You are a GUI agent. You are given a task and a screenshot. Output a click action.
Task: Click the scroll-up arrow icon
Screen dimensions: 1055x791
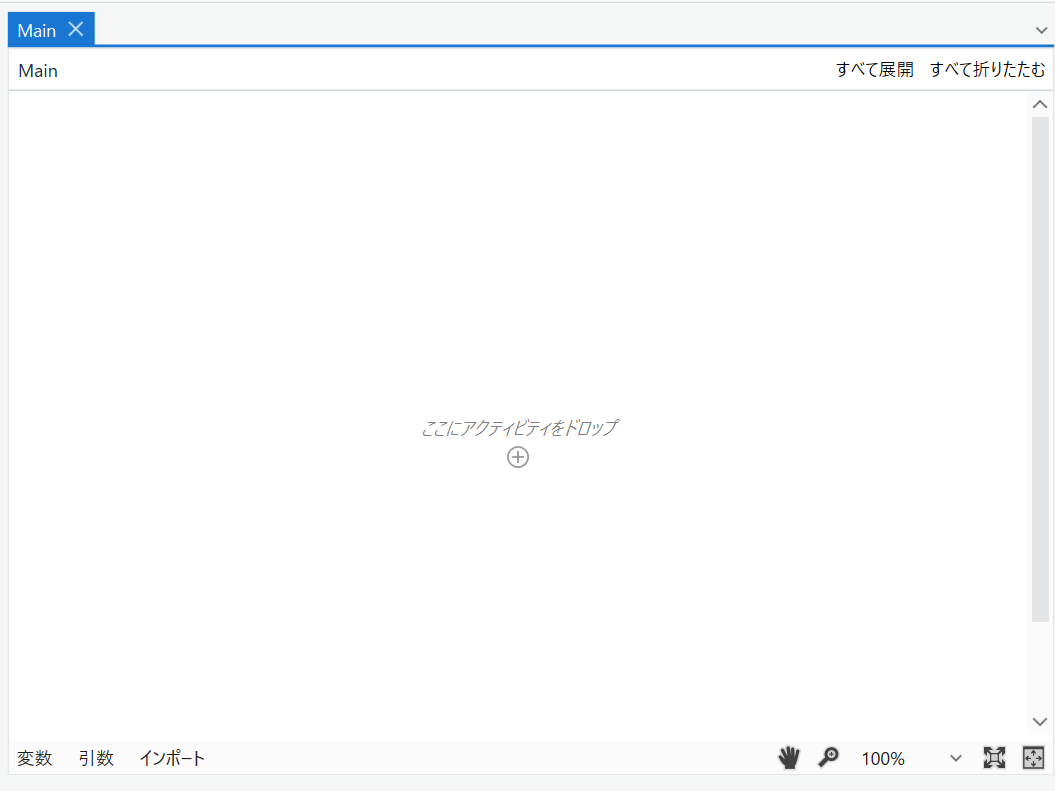click(x=1039, y=103)
